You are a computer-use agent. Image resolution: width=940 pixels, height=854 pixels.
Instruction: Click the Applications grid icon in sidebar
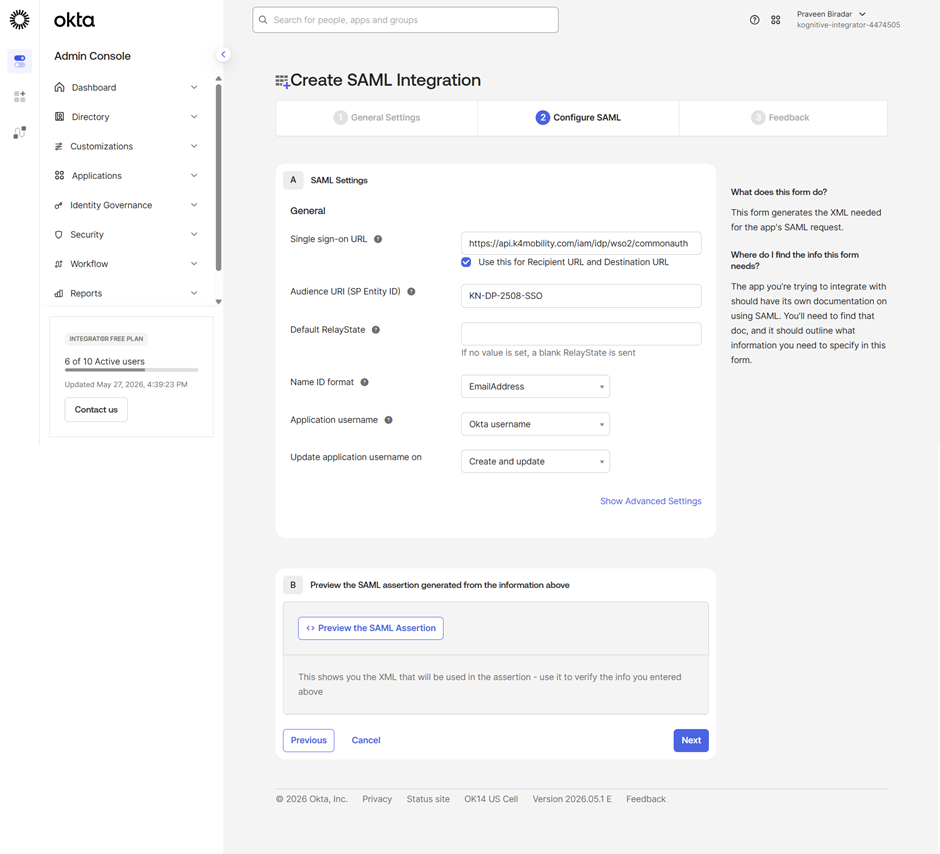59,176
